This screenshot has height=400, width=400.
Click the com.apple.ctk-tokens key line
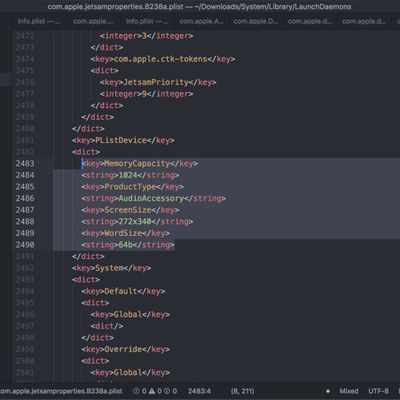[163, 59]
